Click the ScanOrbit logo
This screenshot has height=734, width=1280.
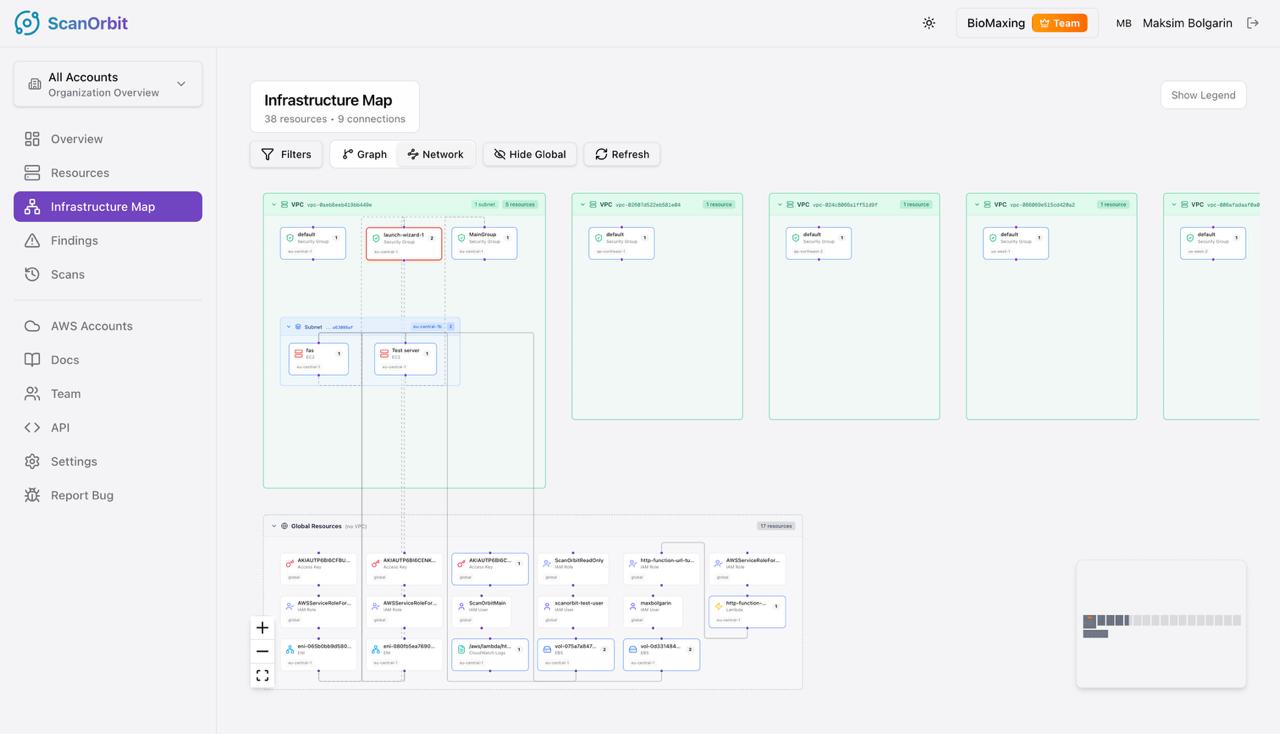[x=70, y=22]
